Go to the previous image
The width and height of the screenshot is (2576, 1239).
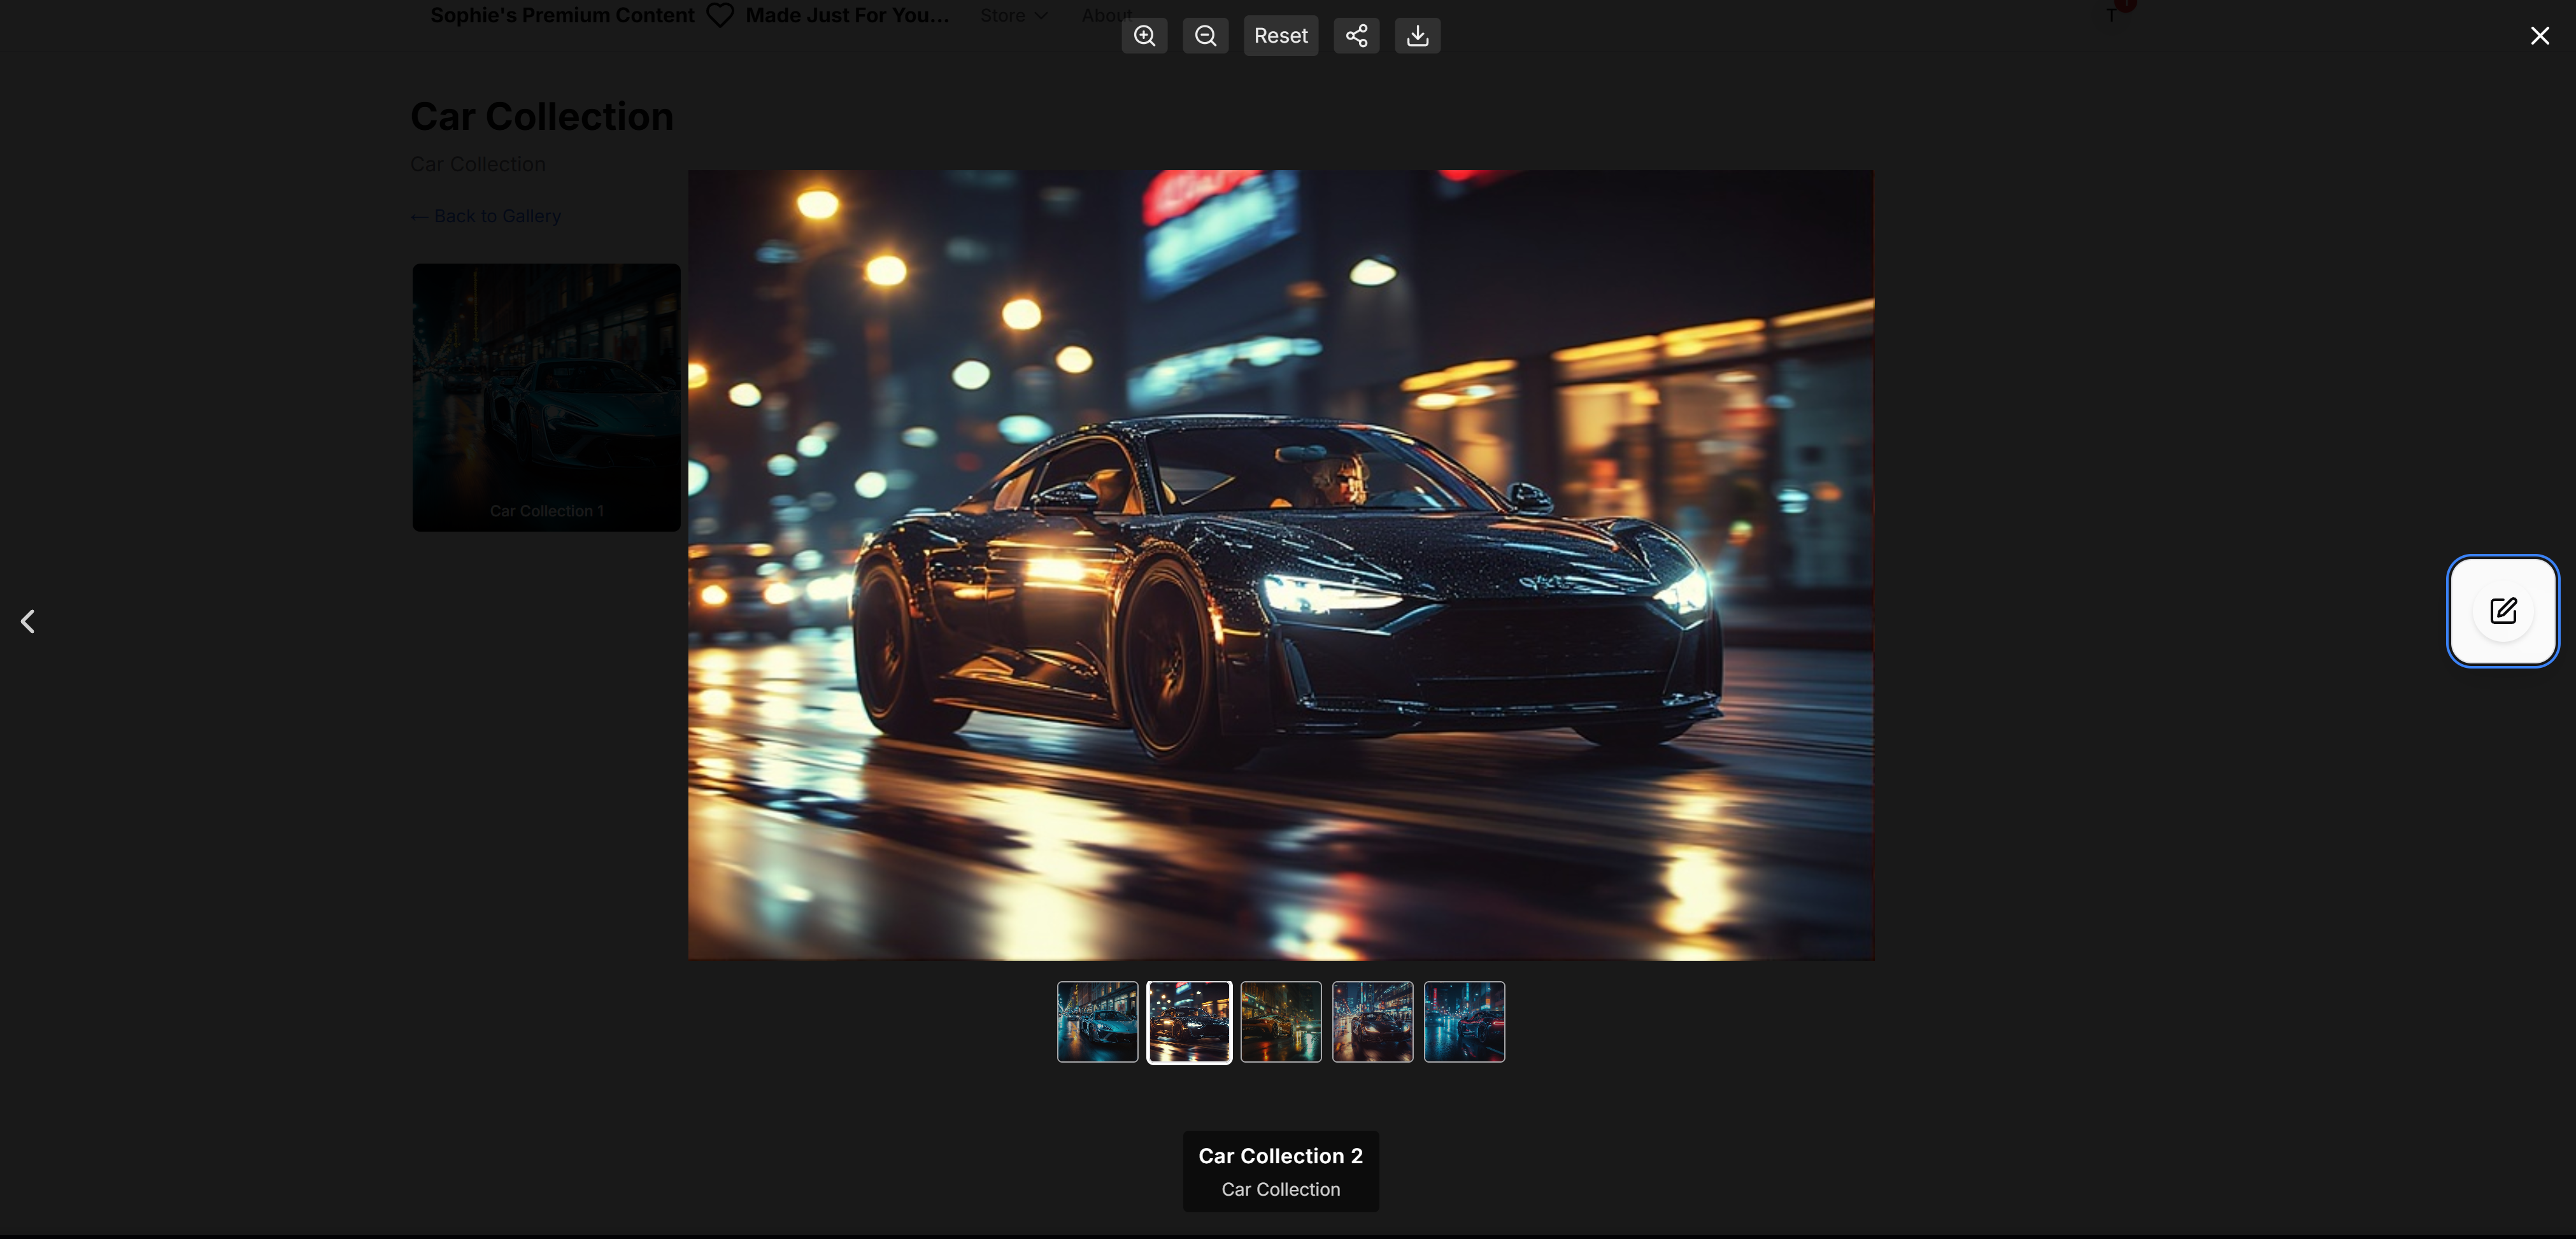pyautogui.click(x=28, y=621)
